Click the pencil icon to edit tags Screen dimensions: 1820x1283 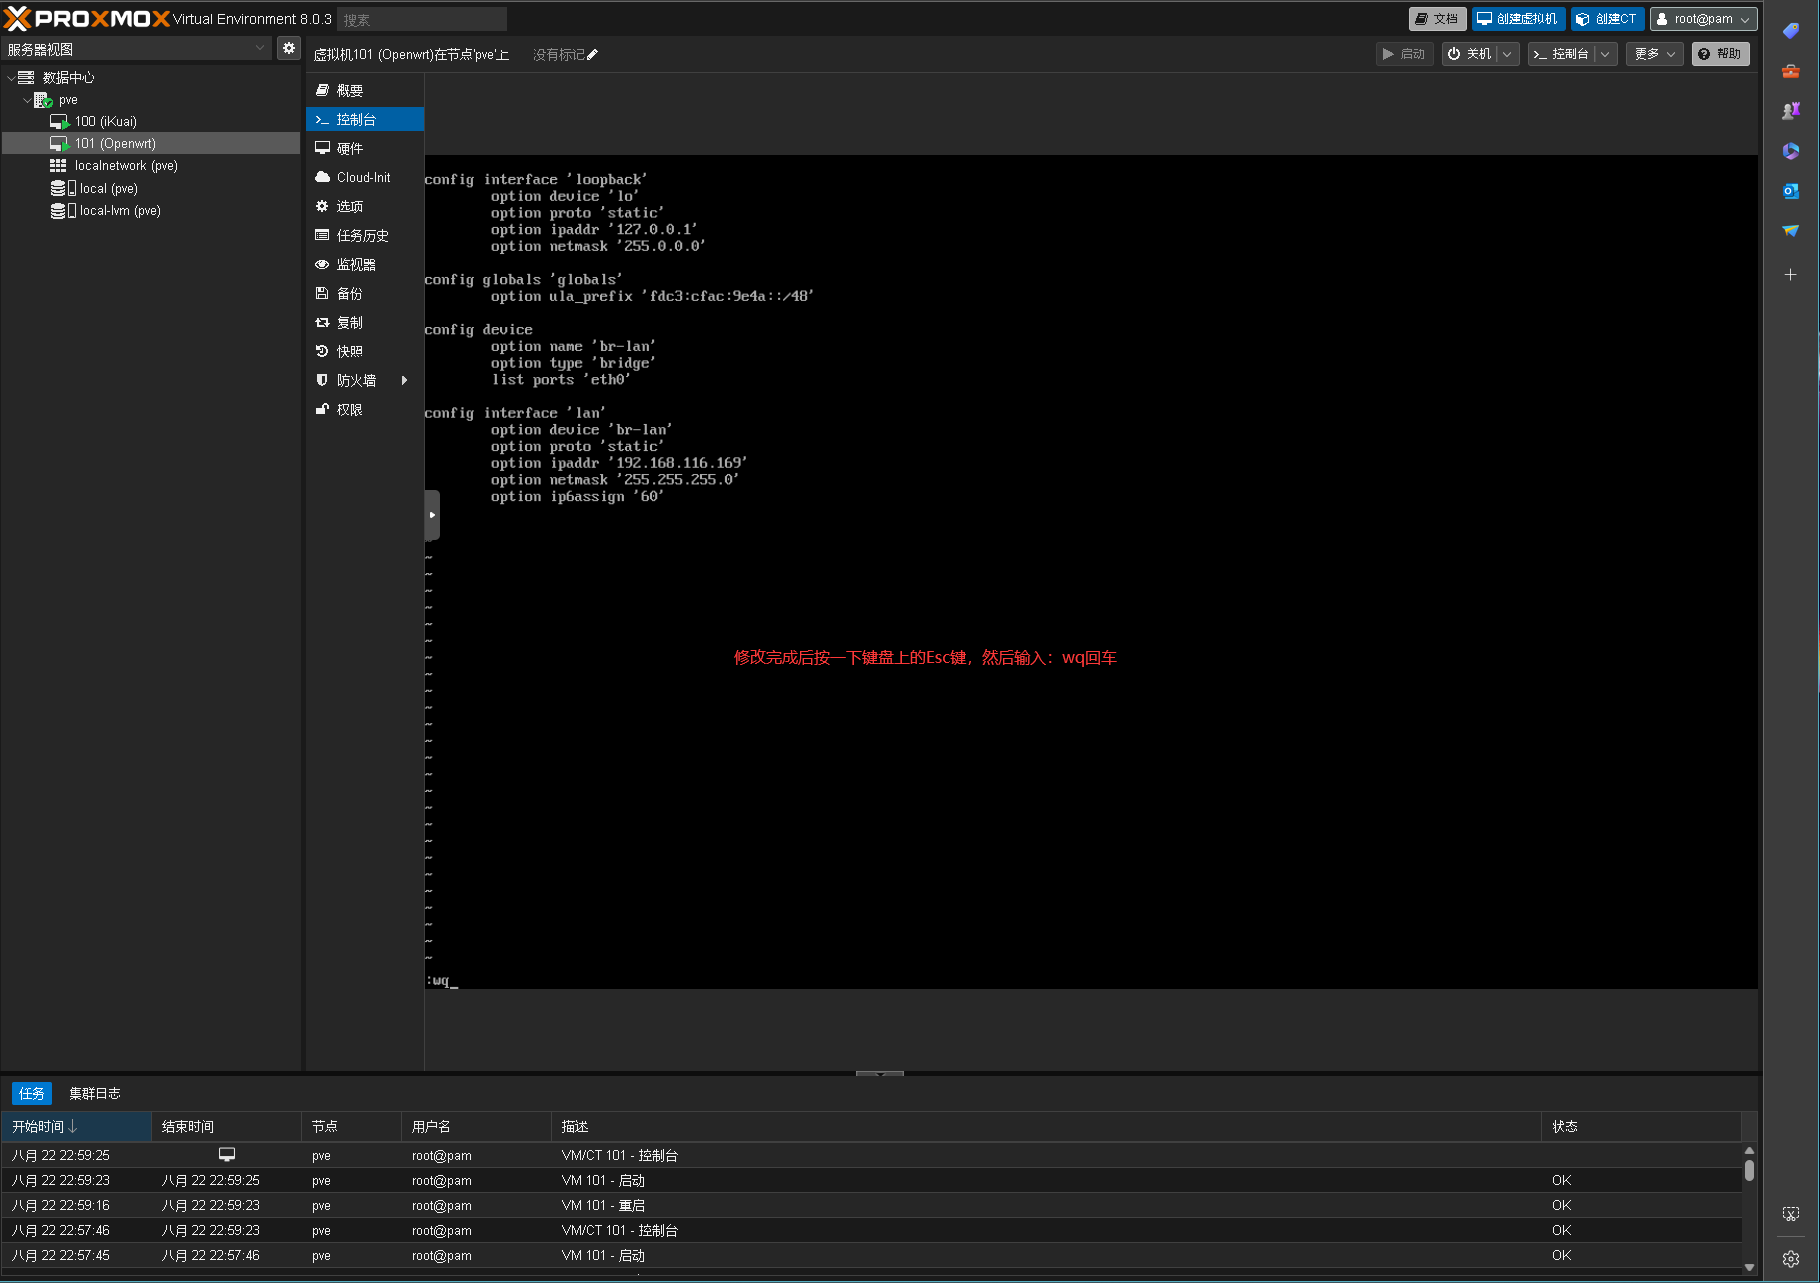pos(592,55)
